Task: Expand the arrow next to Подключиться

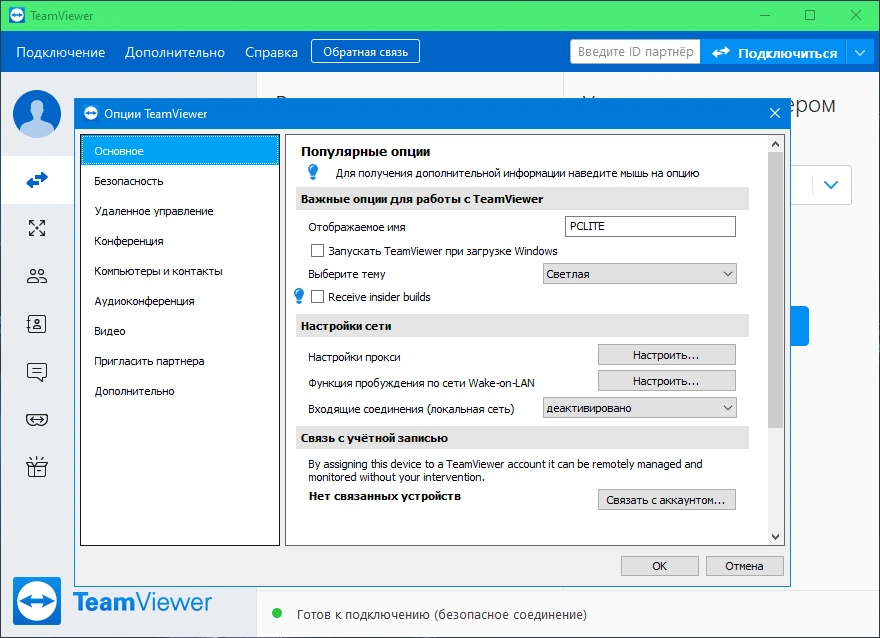Action: pos(860,53)
